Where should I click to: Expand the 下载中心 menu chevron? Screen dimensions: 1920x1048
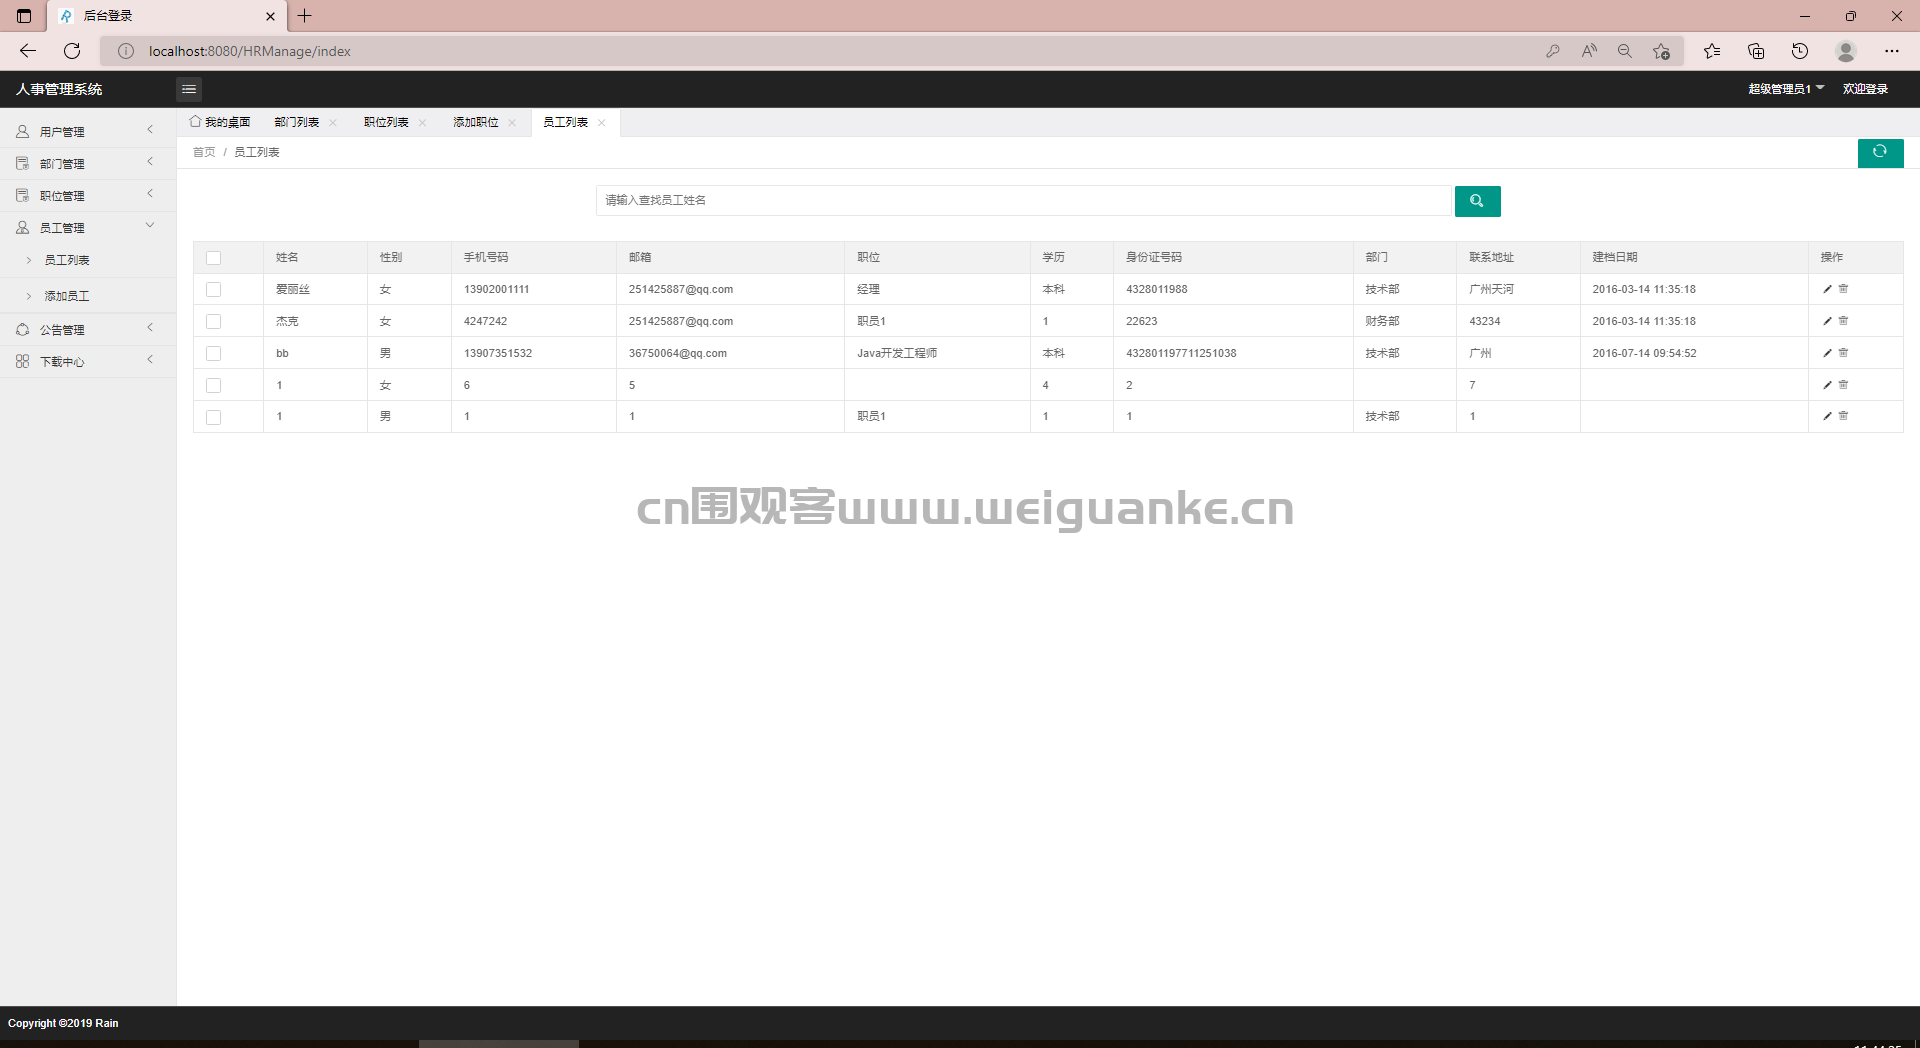pyautogui.click(x=150, y=360)
